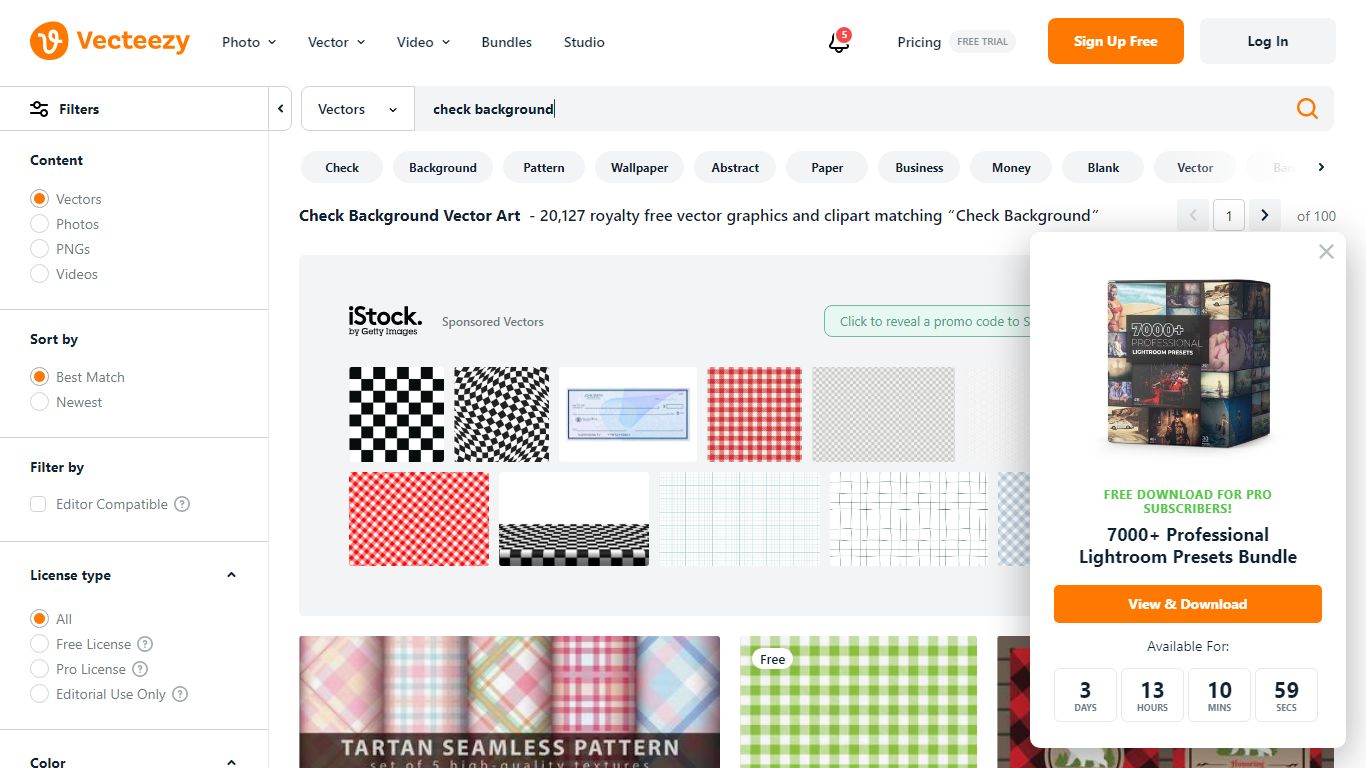This screenshot has width=1366, height=768.
Task: Click the check background search field
Action: click(850, 109)
